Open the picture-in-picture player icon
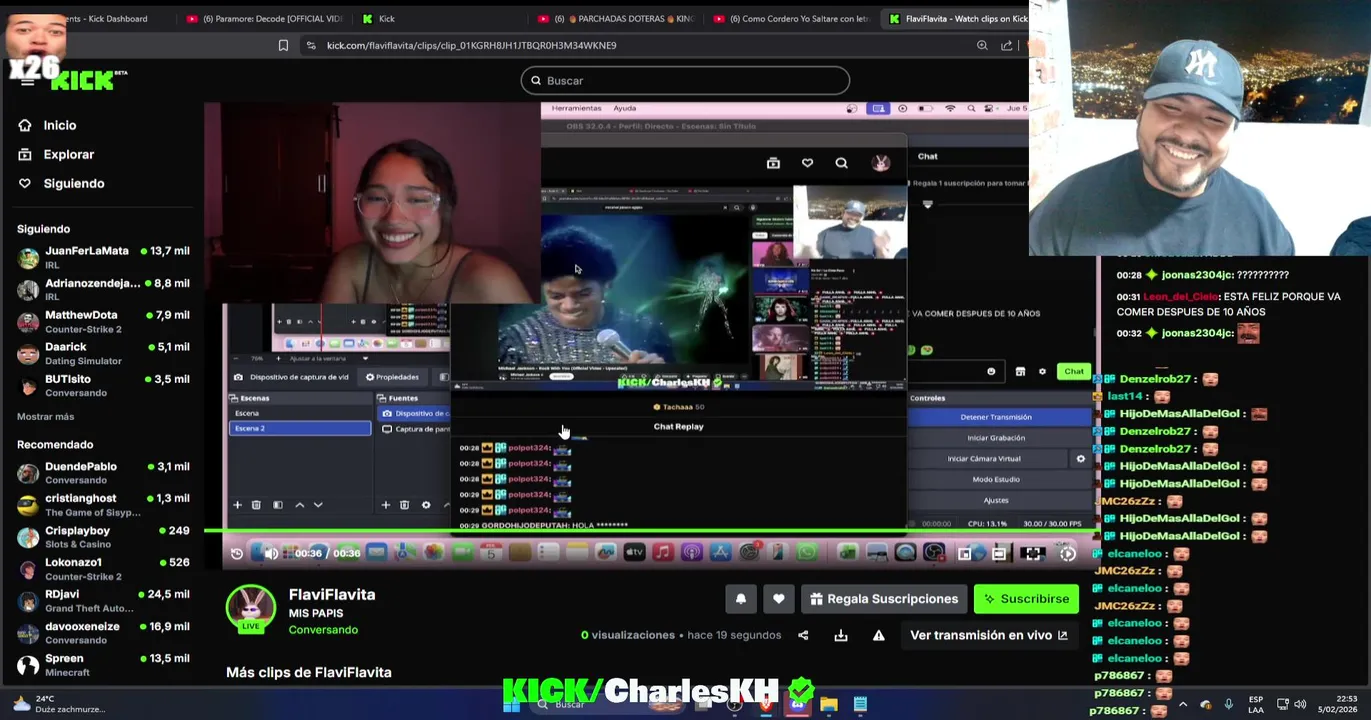The height and width of the screenshot is (720, 1371). click(x=965, y=553)
